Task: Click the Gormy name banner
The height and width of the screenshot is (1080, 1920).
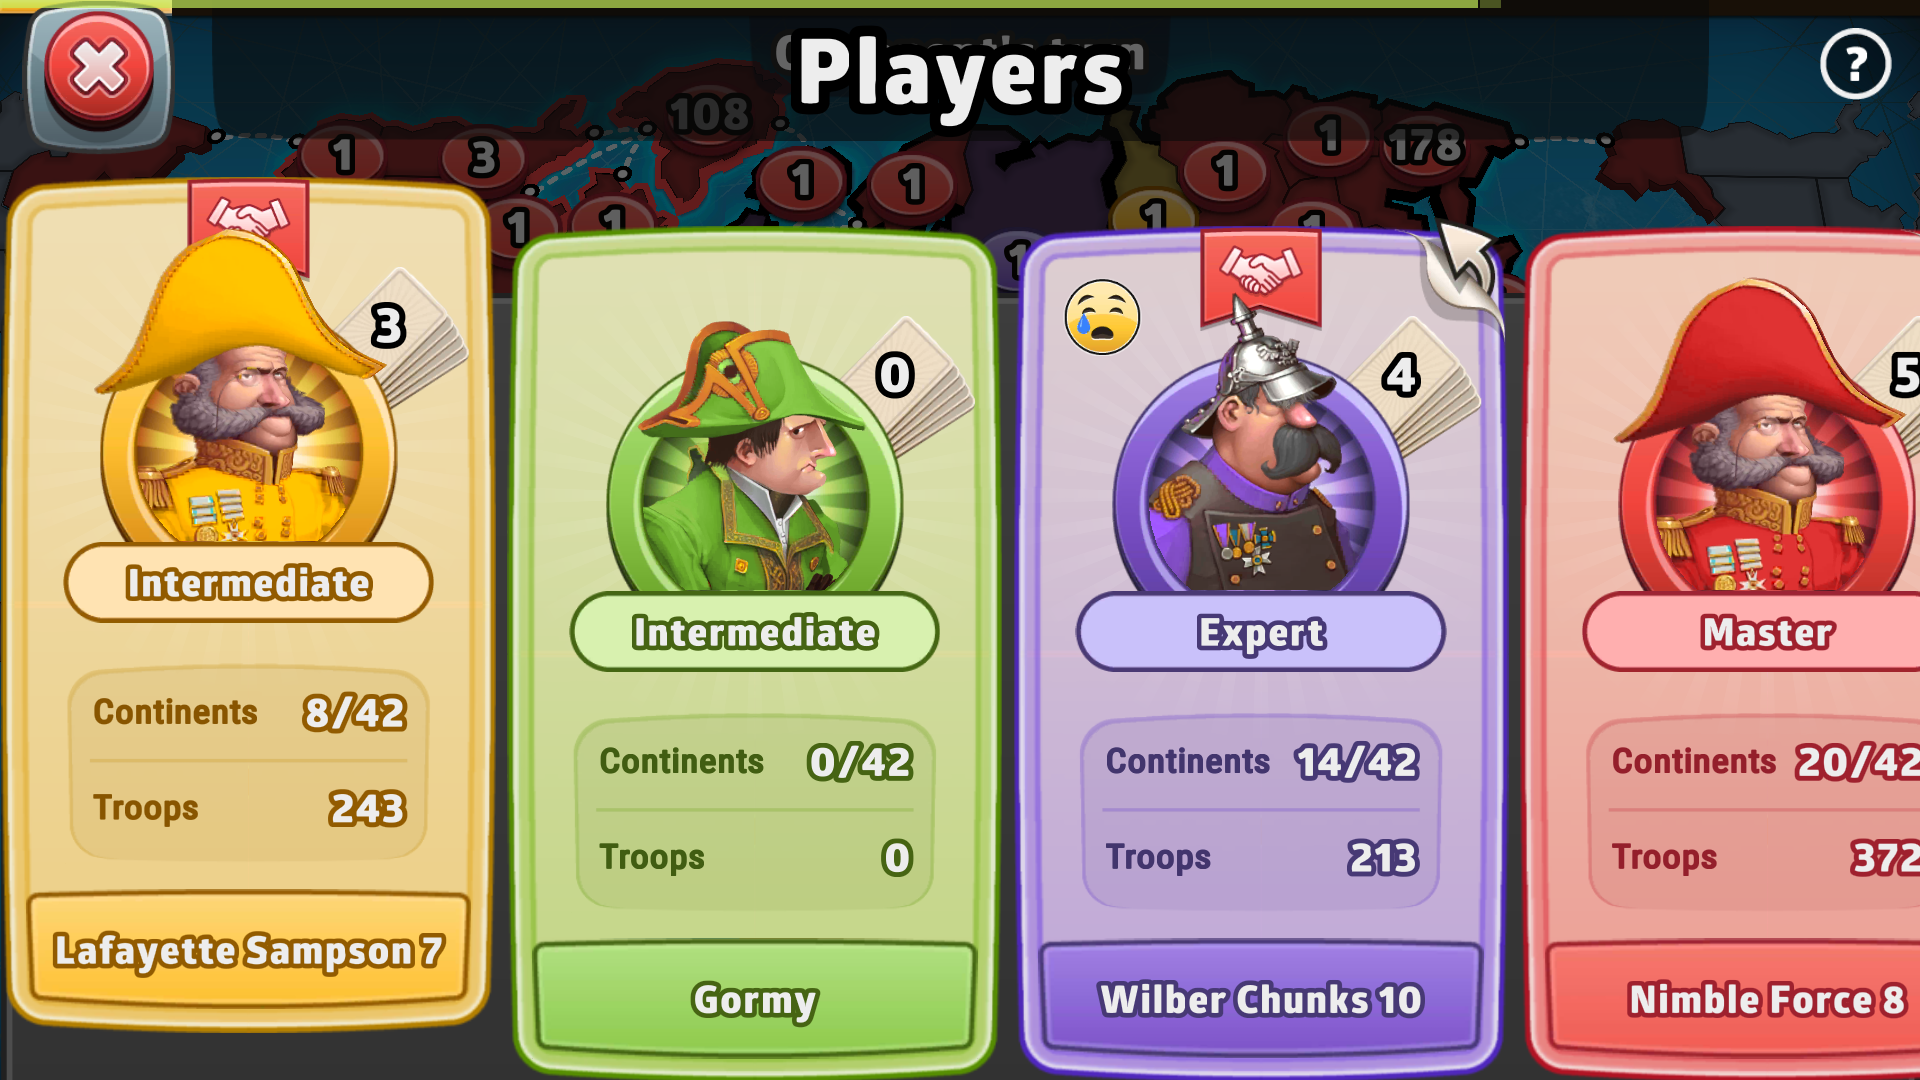Action: pyautogui.click(x=755, y=1000)
